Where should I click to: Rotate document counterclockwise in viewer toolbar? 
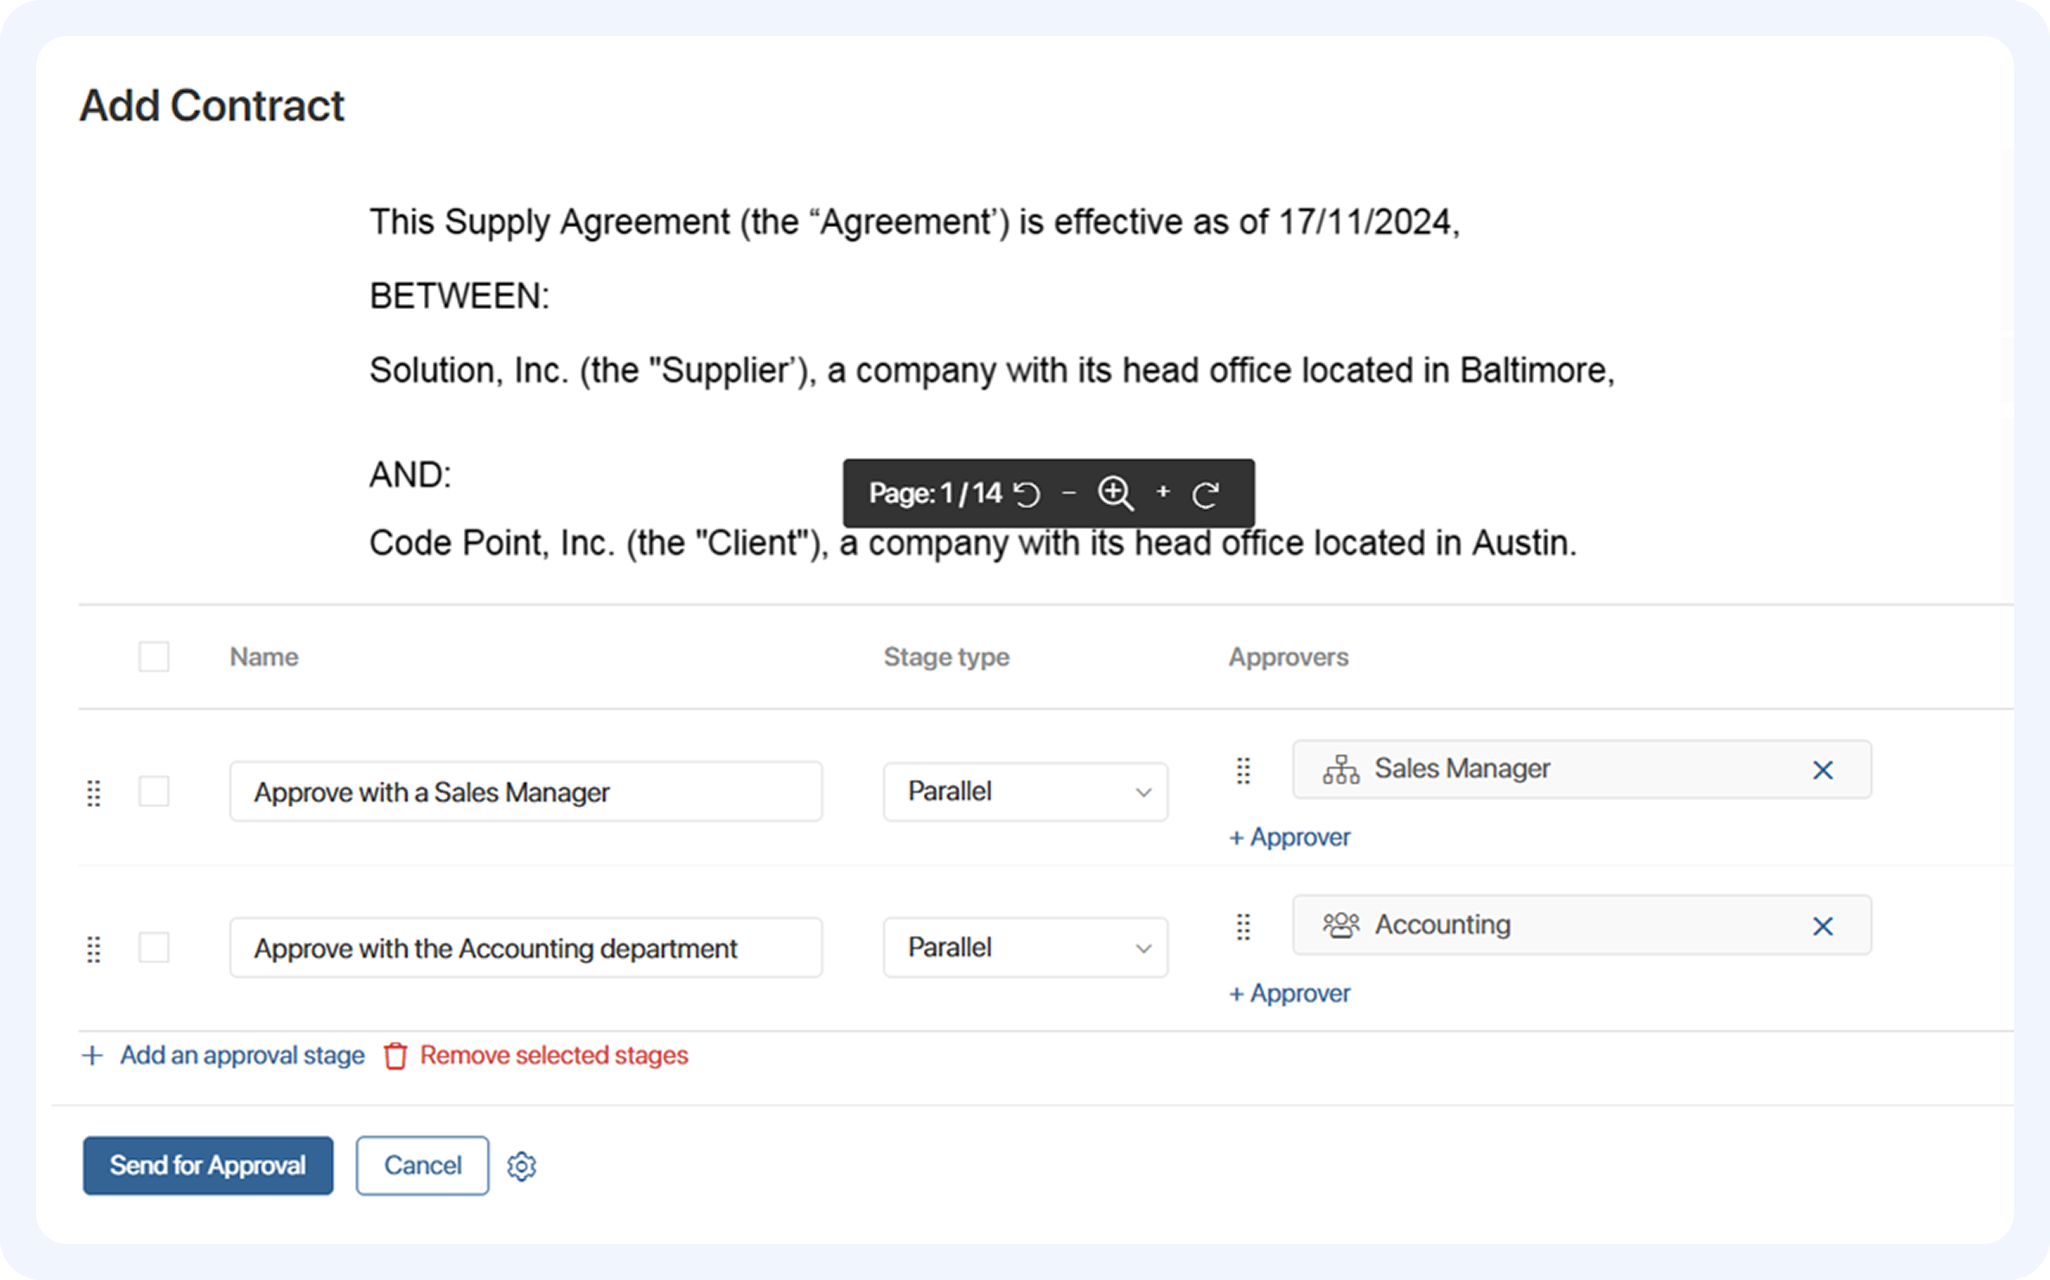pyautogui.click(x=1027, y=494)
